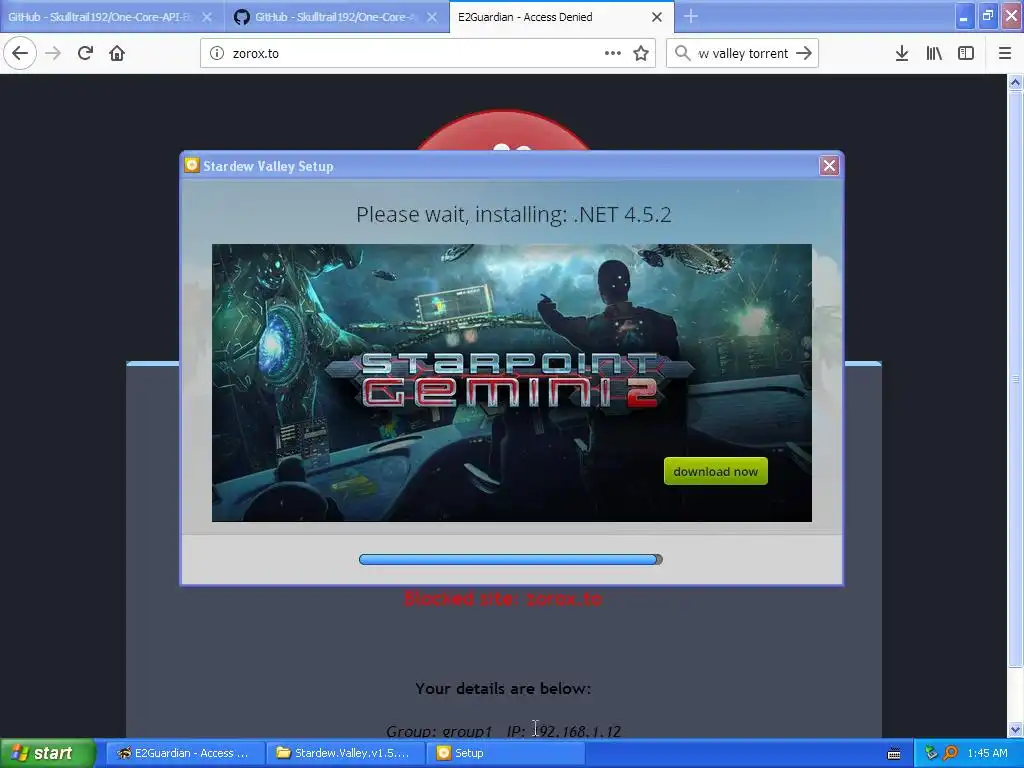Click the Group: group1 IP text

pyautogui.click(x=503, y=731)
